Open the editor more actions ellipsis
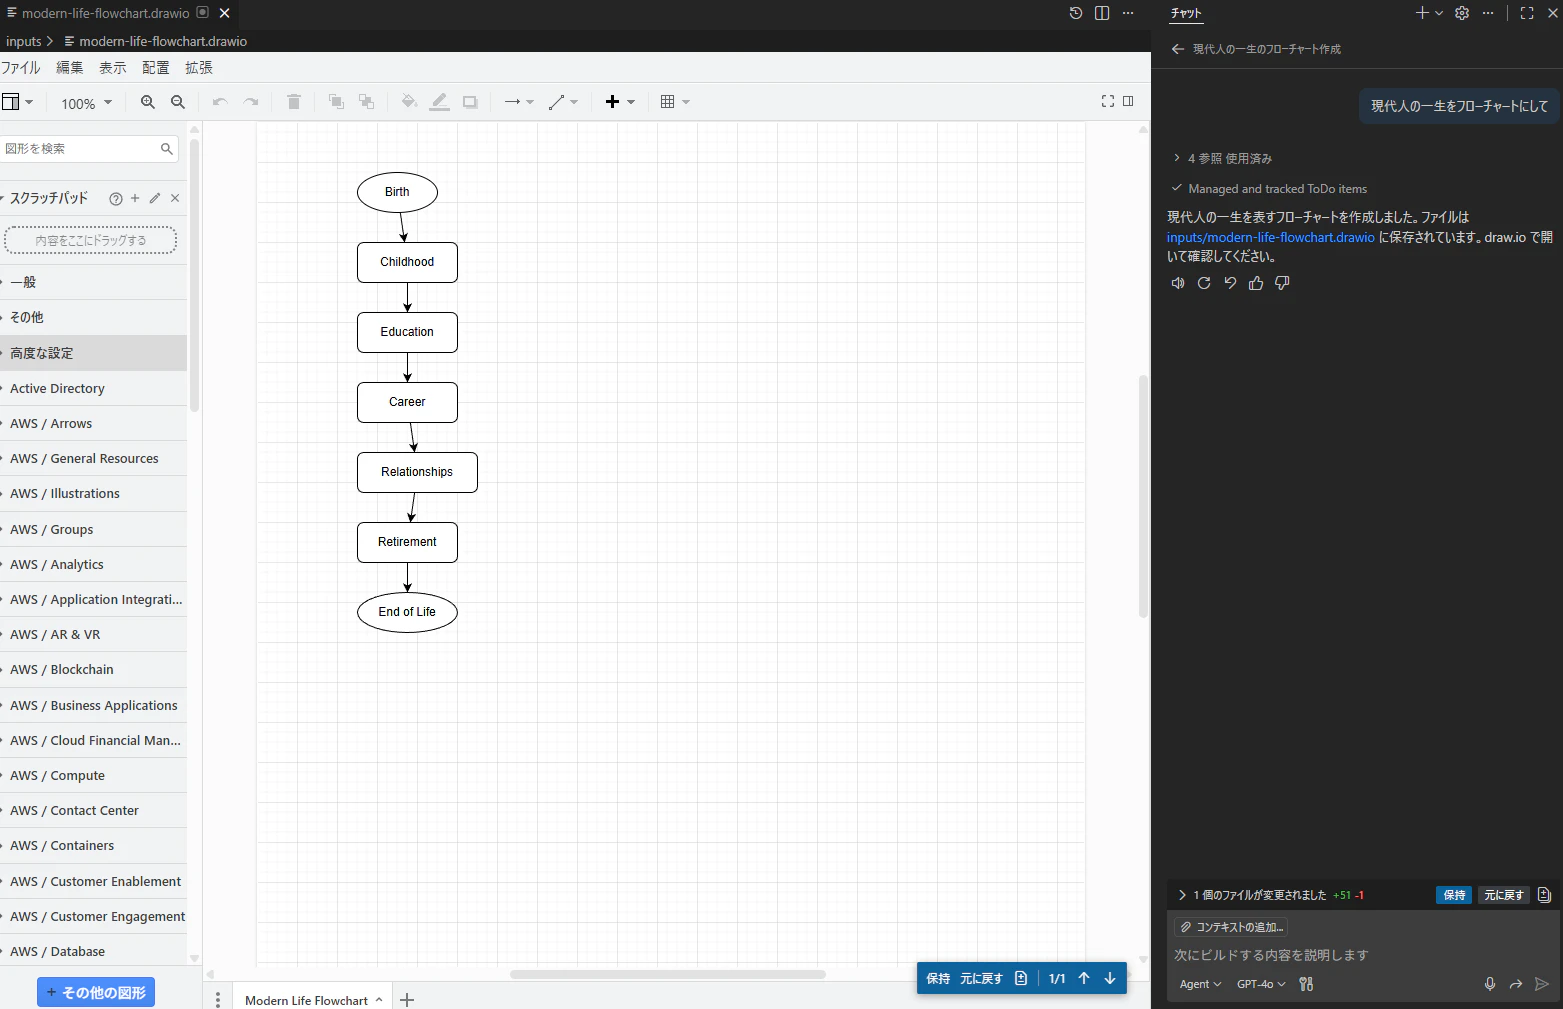This screenshot has height=1009, width=1563. tap(1128, 13)
